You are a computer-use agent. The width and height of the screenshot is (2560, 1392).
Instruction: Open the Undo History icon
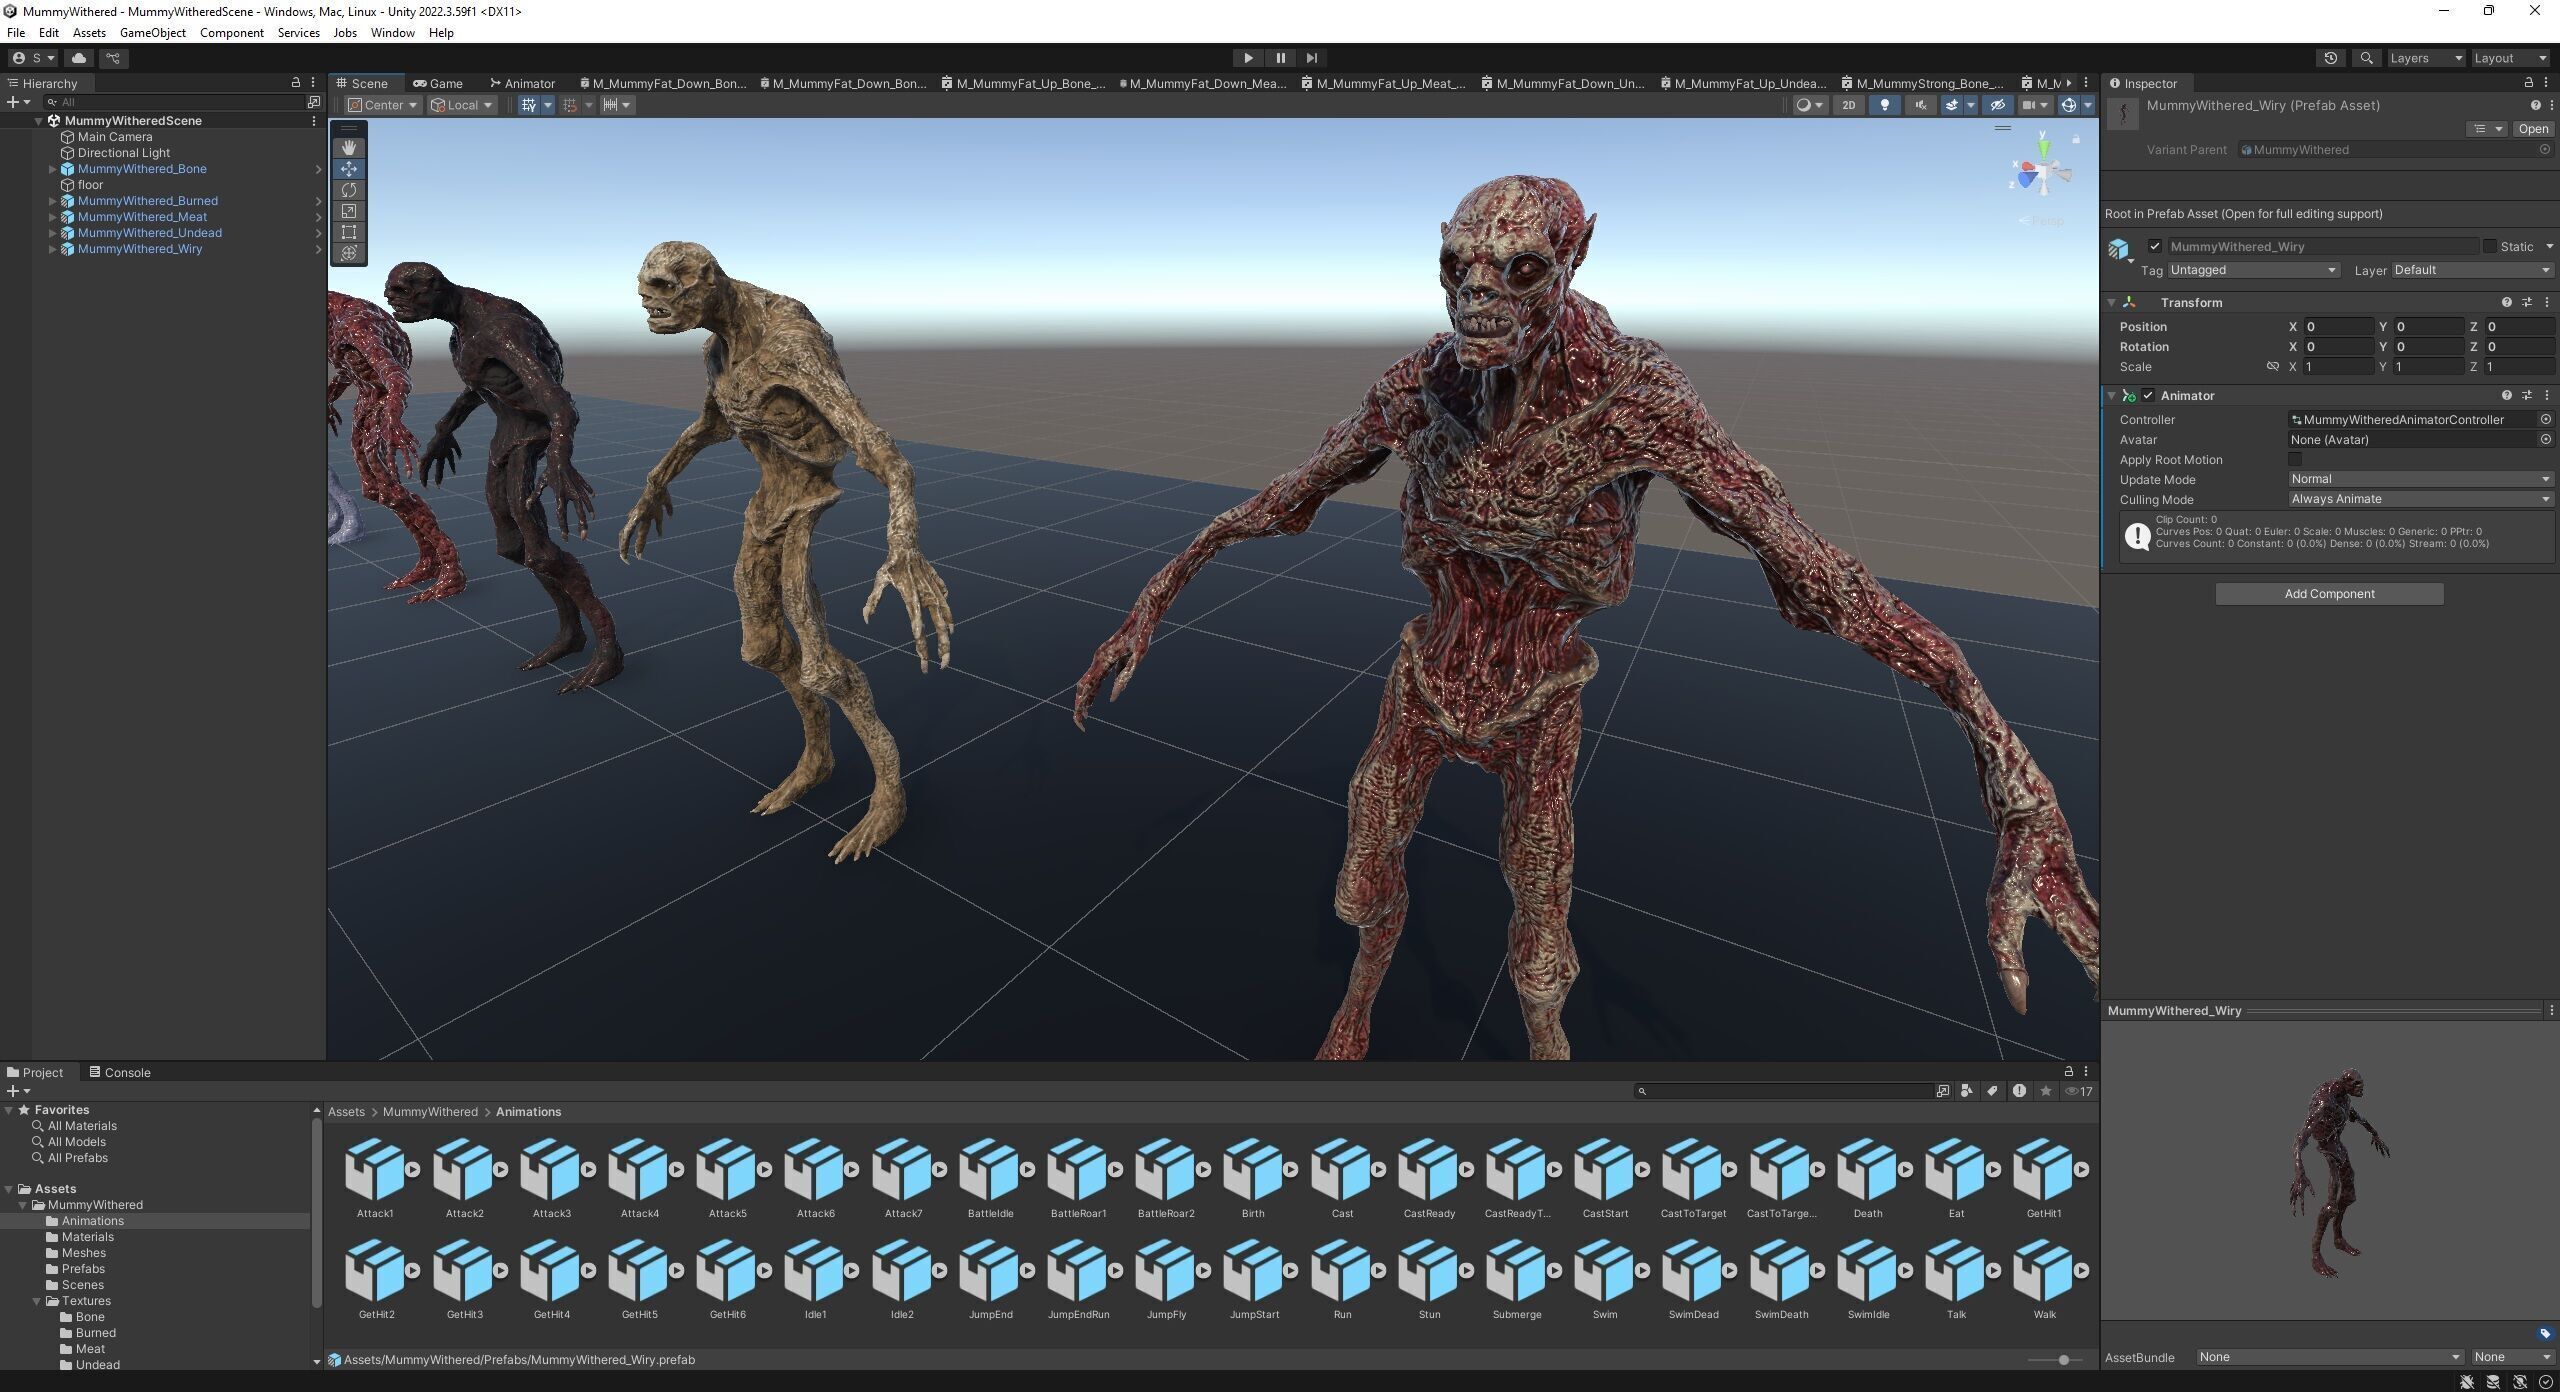(x=2331, y=58)
